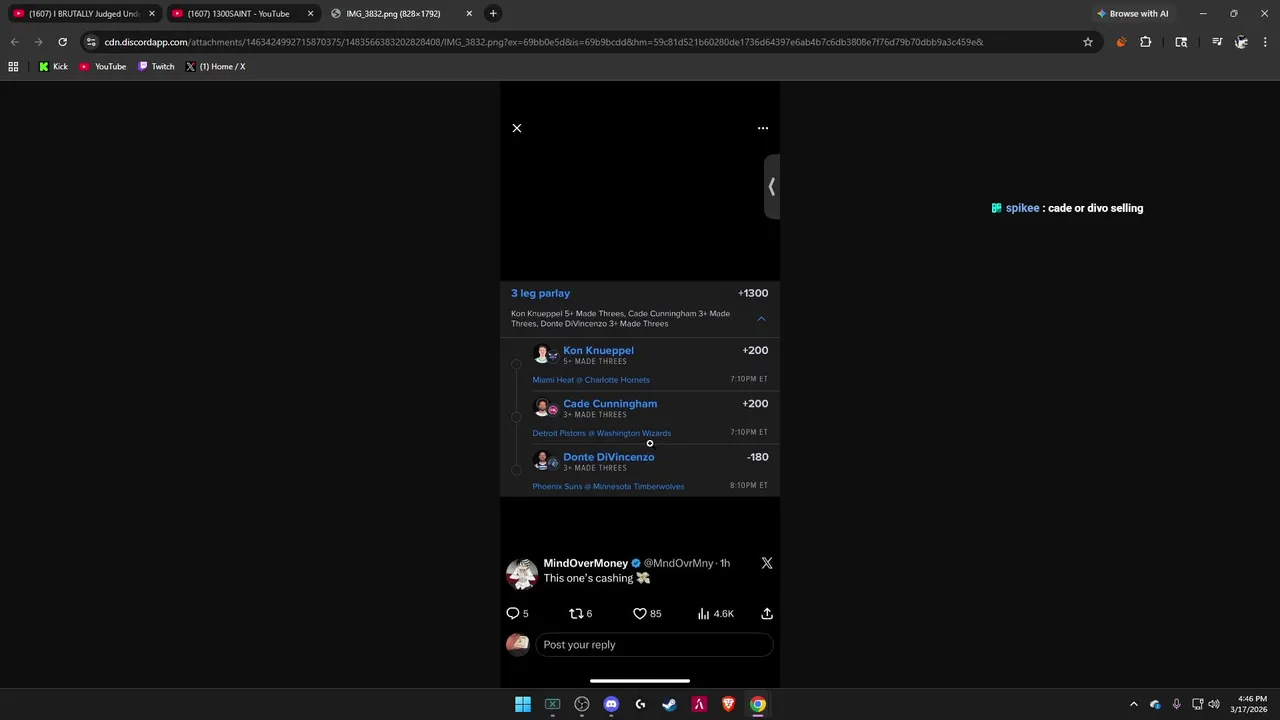
Task: Click Browse with AI button
Action: click(x=1133, y=14)
